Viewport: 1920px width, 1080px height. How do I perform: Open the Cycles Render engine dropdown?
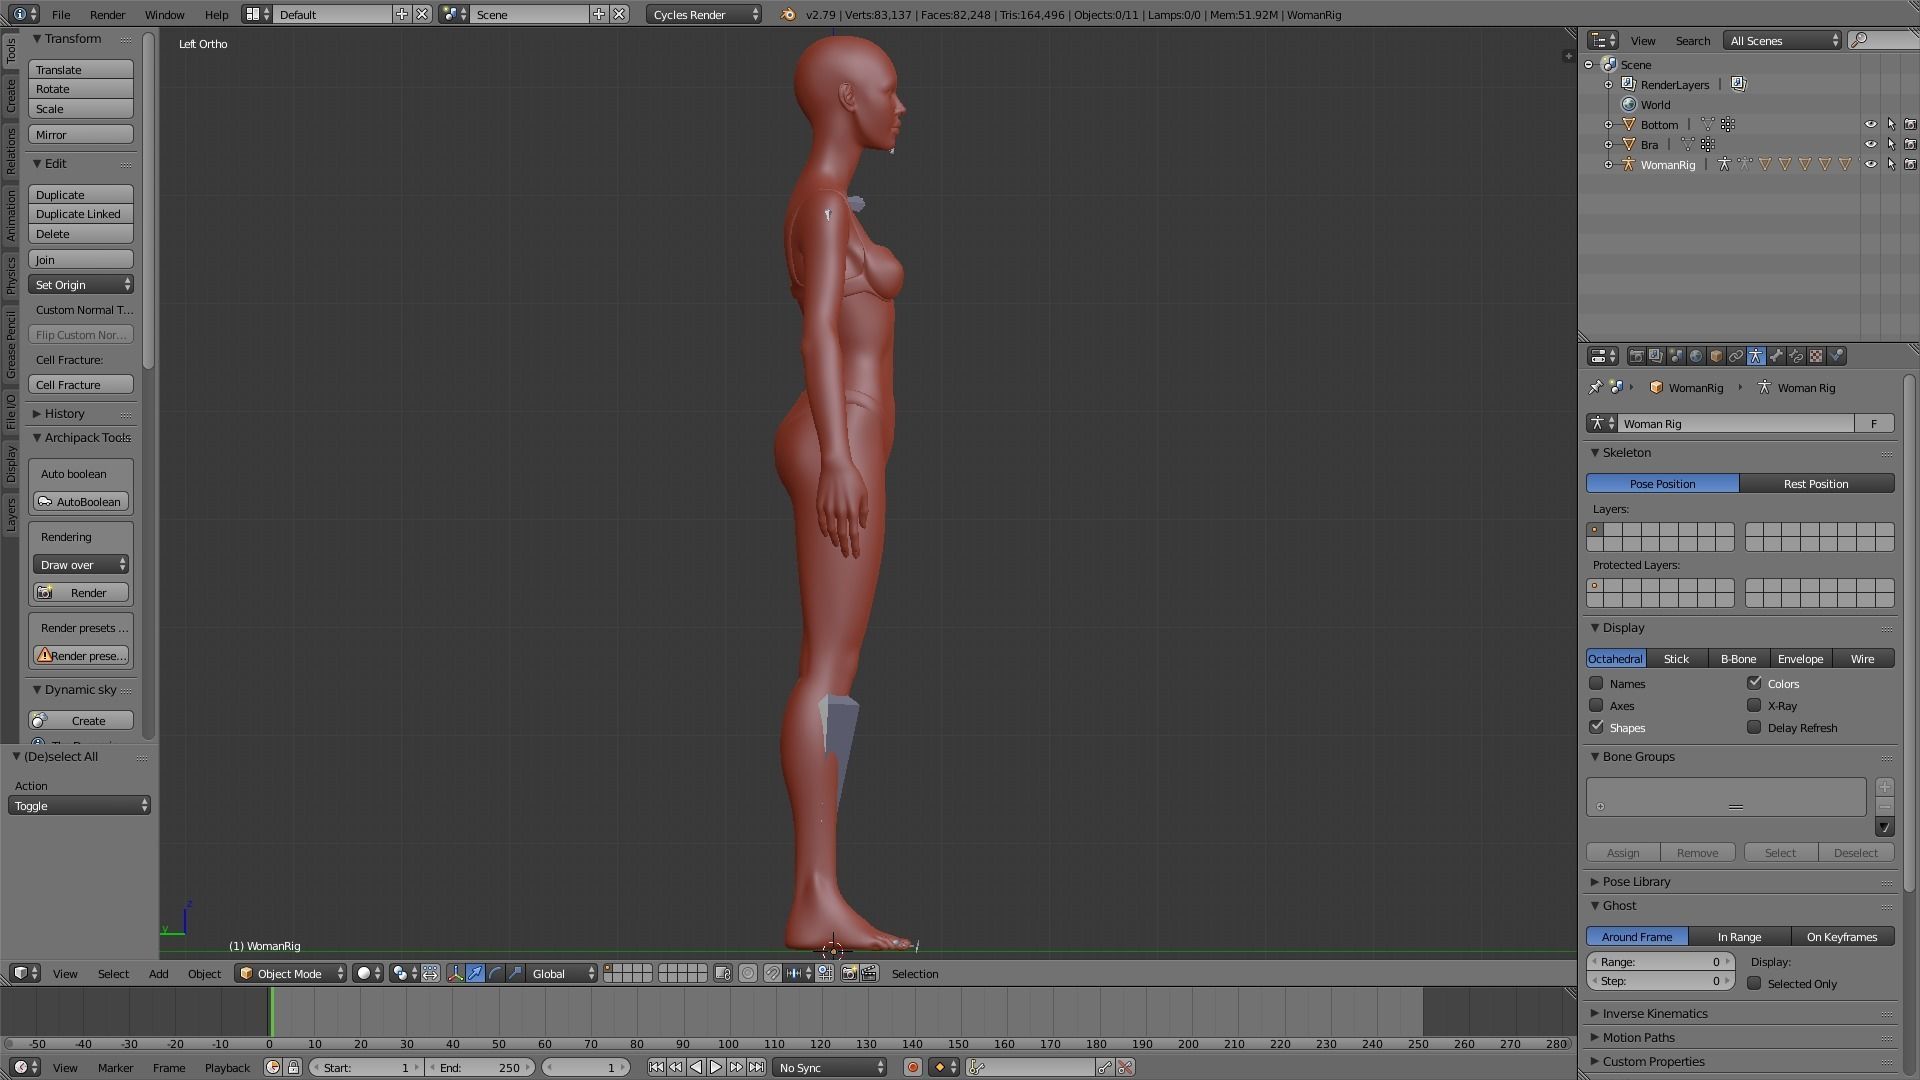coord(704,15)
